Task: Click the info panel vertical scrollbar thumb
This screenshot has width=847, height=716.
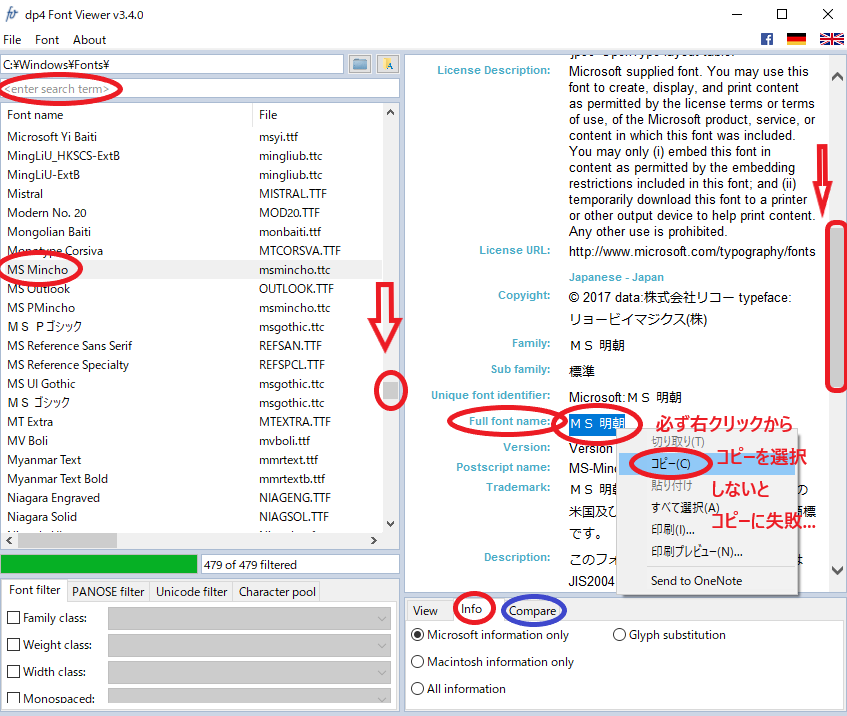Action: tap(837, 305)
